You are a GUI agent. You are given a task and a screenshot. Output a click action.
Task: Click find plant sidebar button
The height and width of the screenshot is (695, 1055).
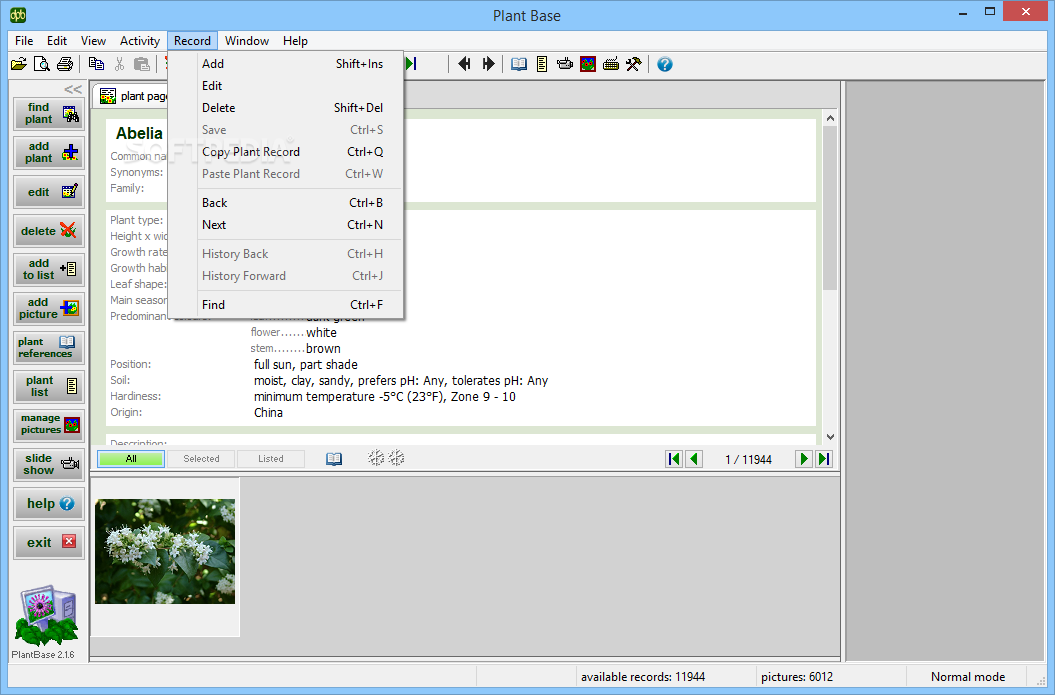(49, 114)
